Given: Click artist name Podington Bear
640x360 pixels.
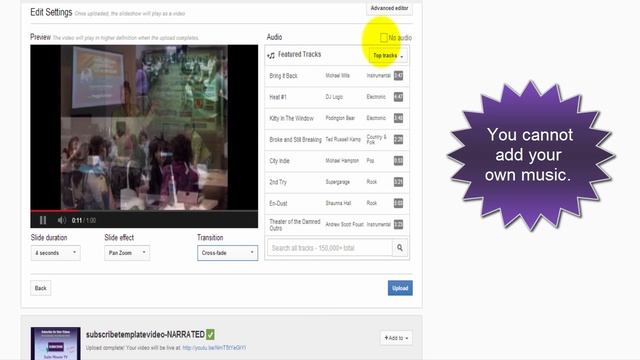Looking at the screenshot, I should click(x=340, y=118).
